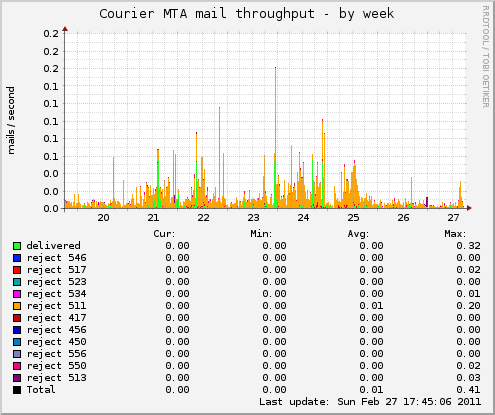The height and width of the screenshot is (415, 495).
Task: Click the 'delivered' legend label
Action: (54, 246)
